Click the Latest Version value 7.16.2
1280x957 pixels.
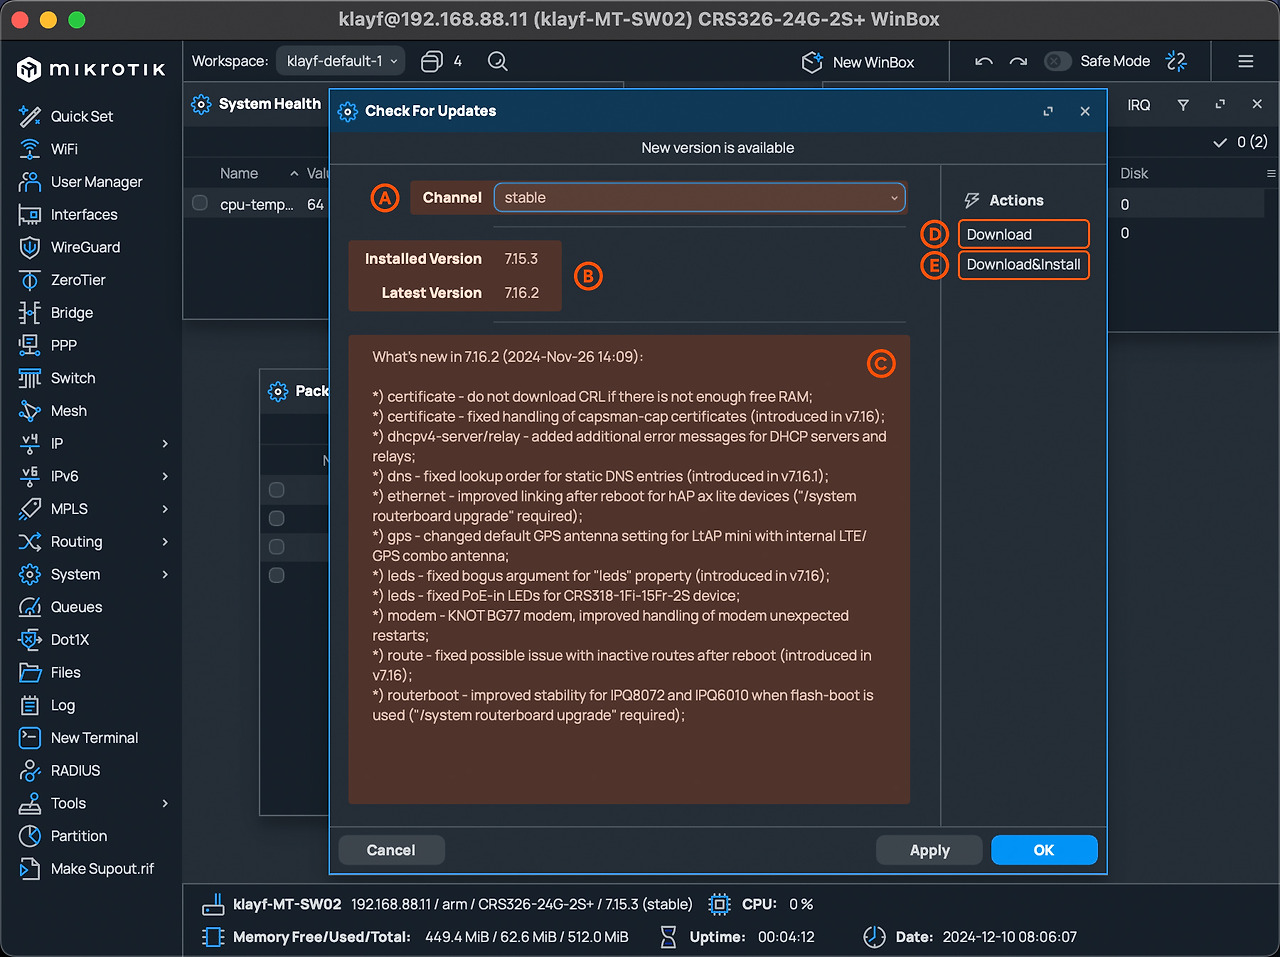pos(521,293)
